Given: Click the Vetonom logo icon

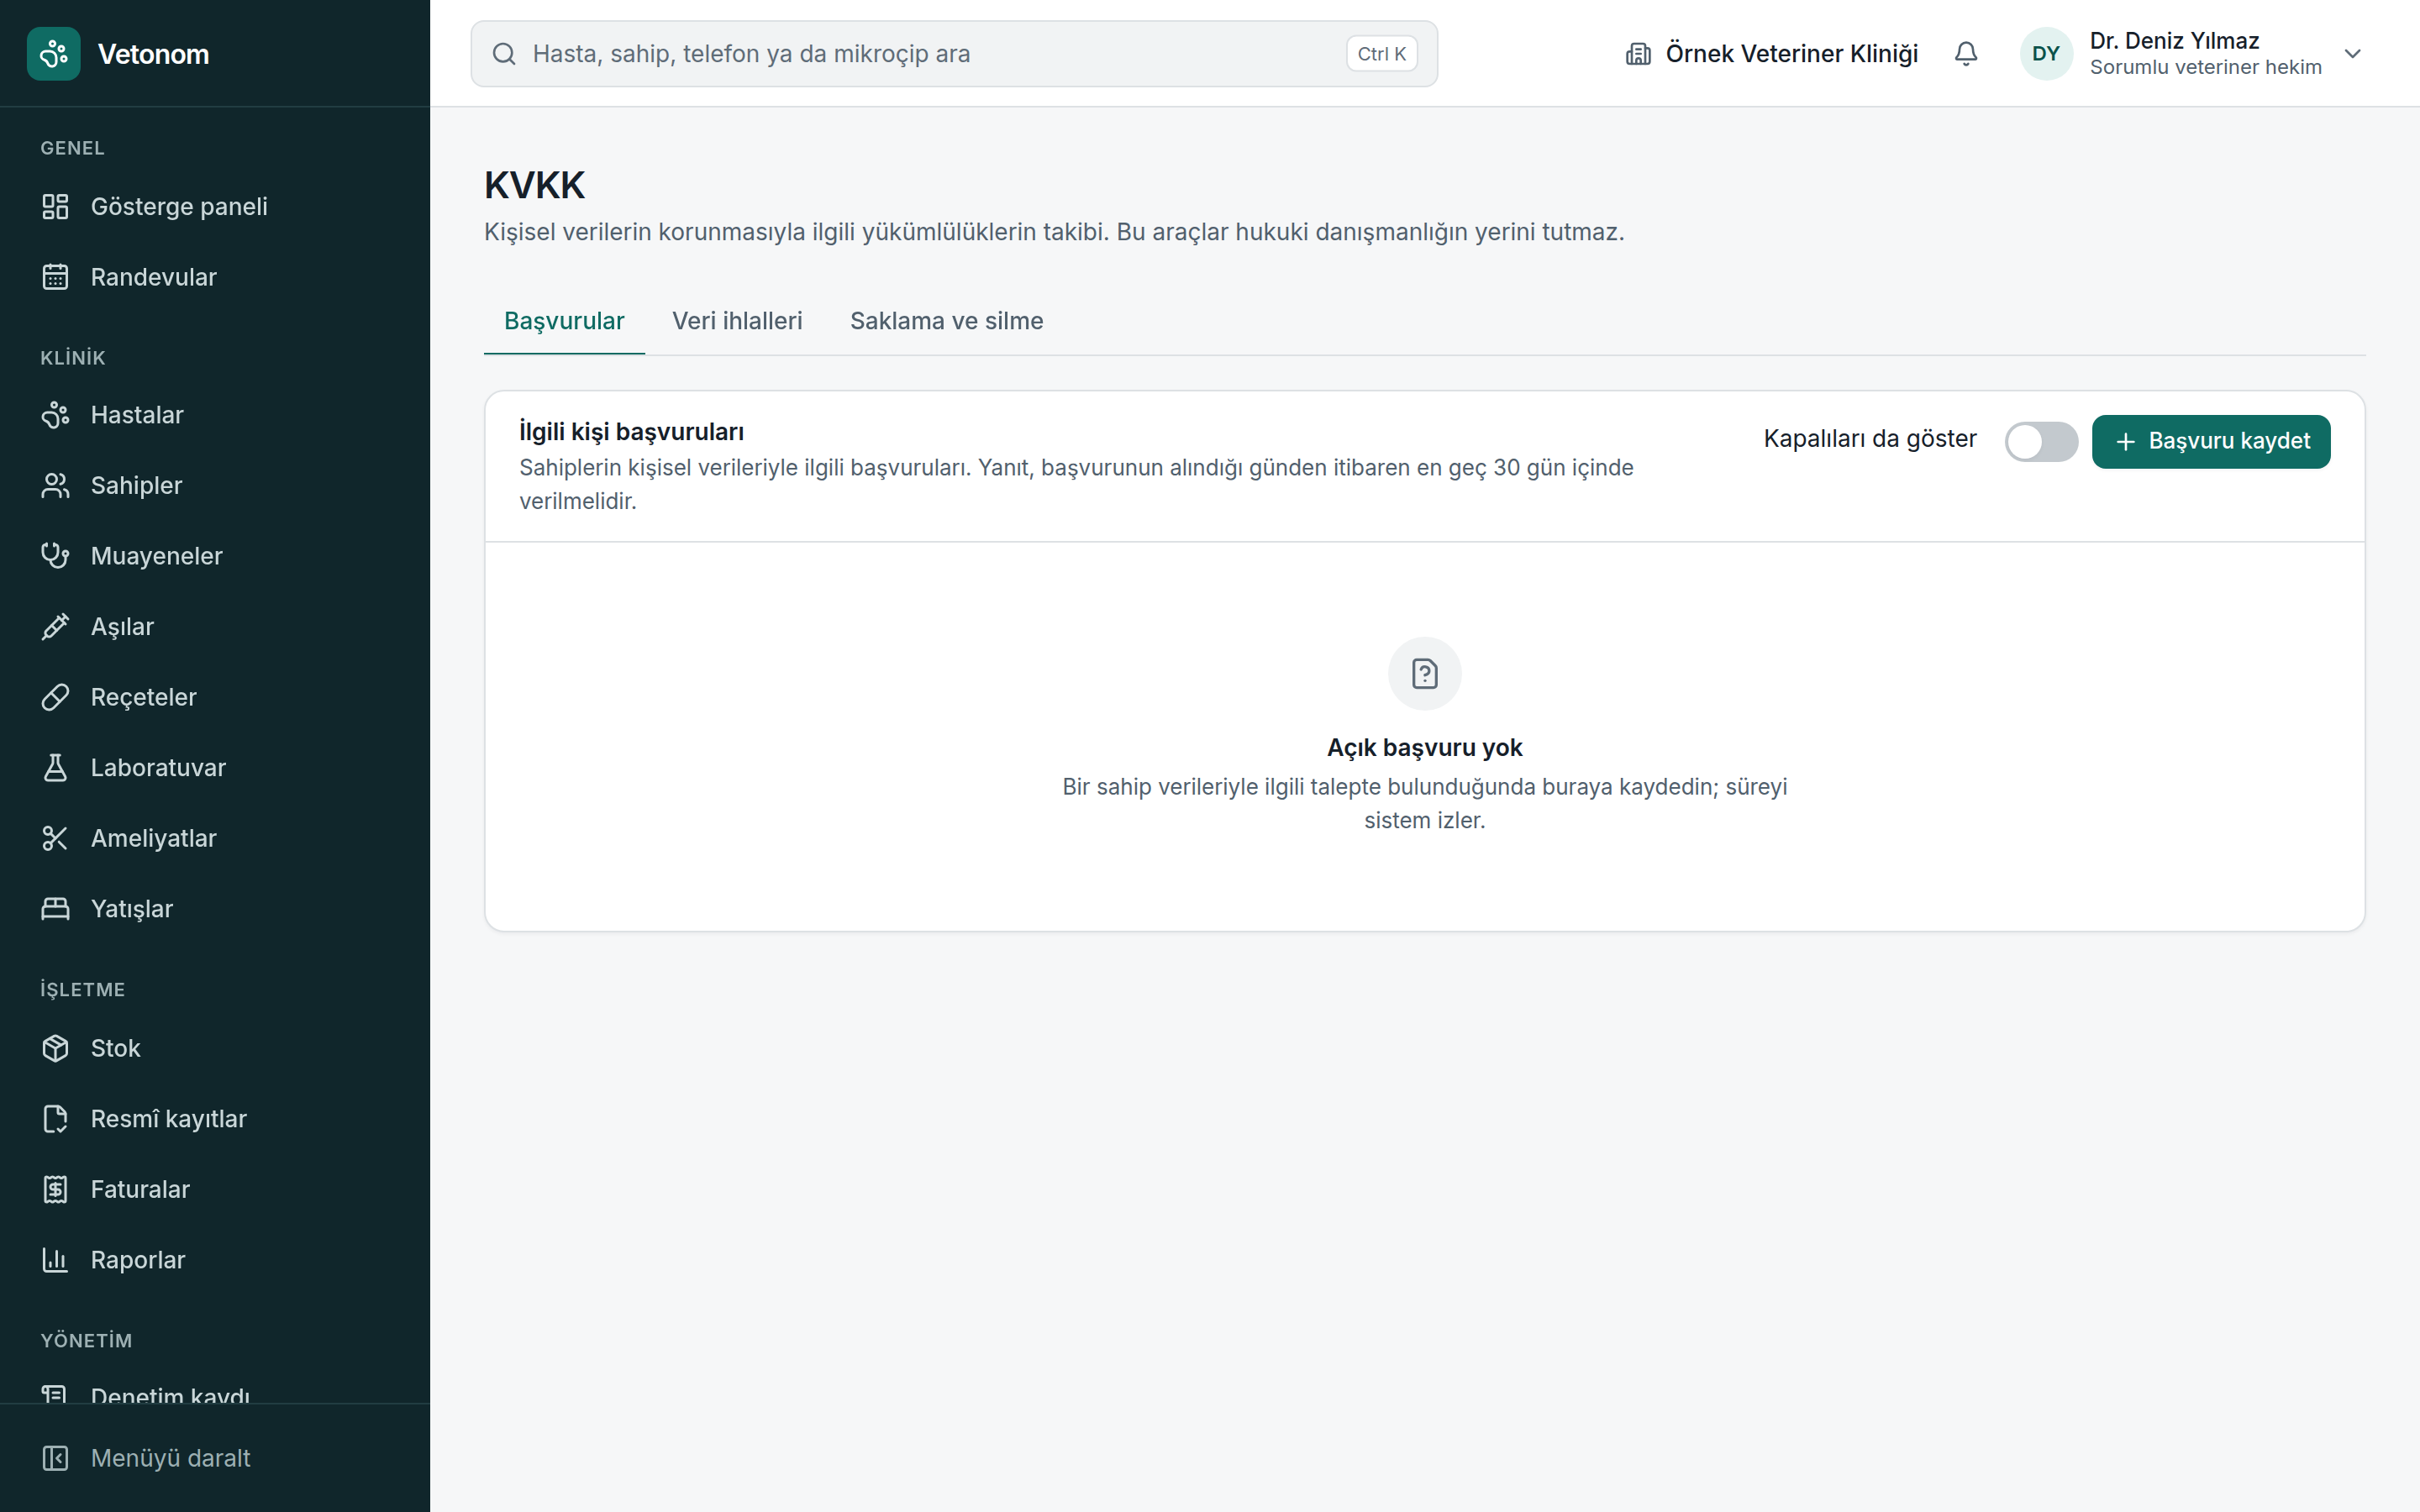Looking at the screenshot, I should [x=54, y=54].
